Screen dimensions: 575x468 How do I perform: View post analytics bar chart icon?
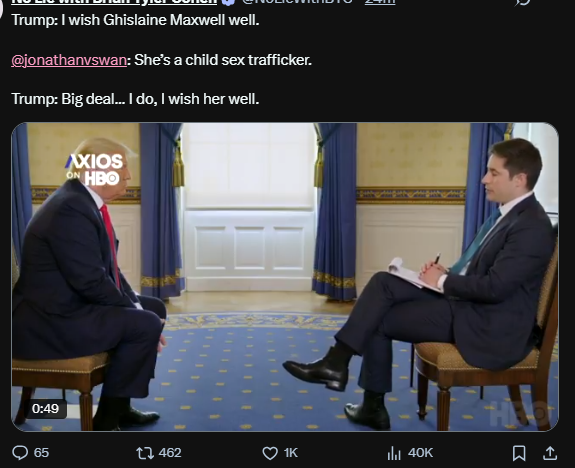(394, 453)
